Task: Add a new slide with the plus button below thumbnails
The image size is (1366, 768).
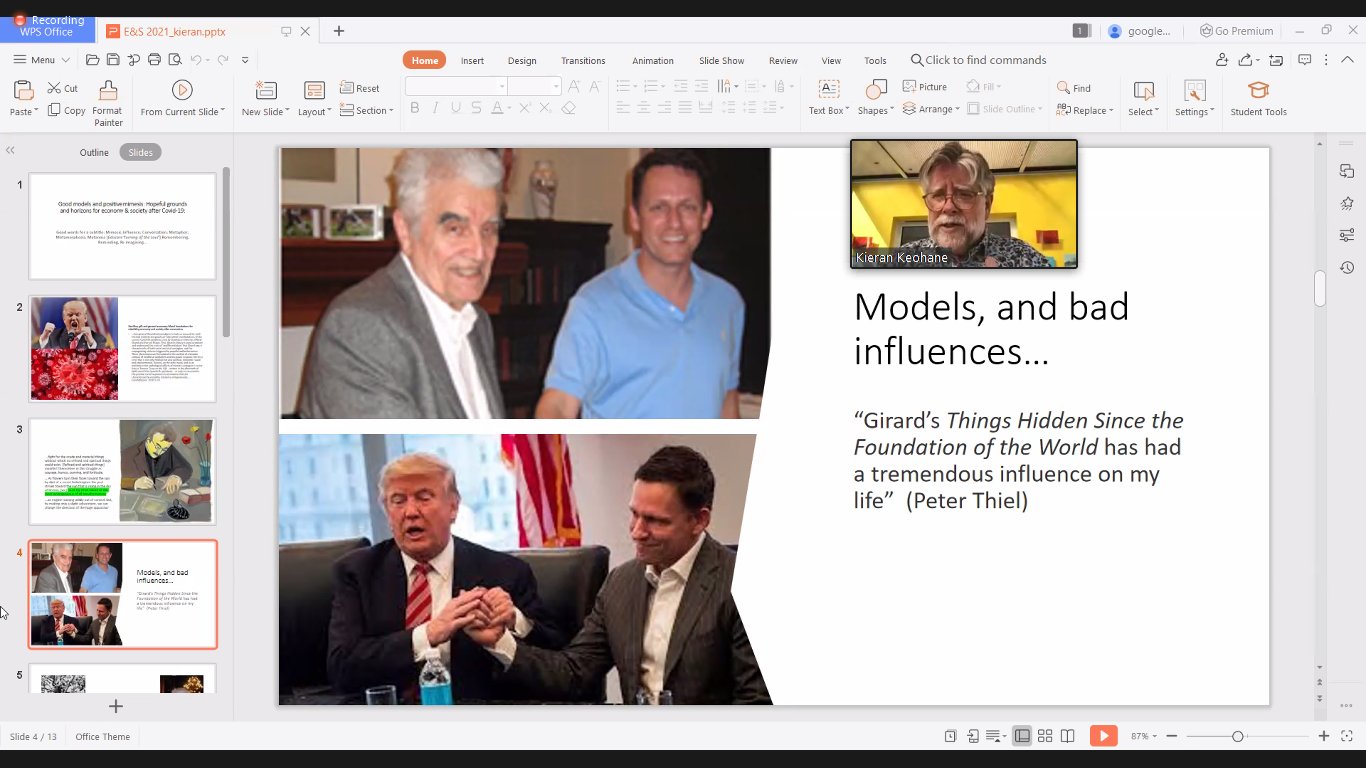Action: pyautogui.click(x=116, y=706)
